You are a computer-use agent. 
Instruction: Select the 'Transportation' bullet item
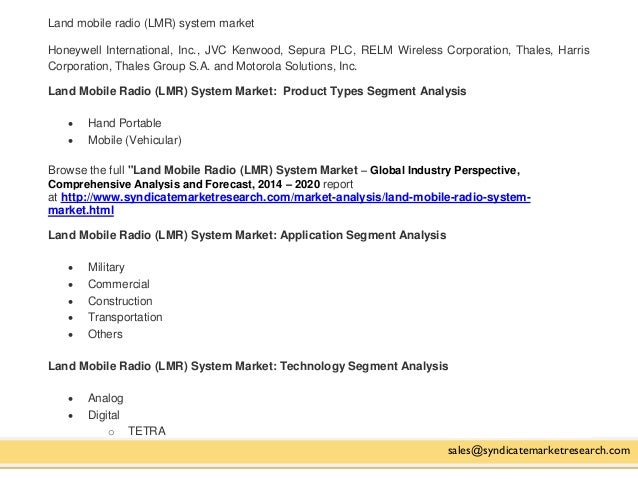pyautogui.click(x=125, y=317)
